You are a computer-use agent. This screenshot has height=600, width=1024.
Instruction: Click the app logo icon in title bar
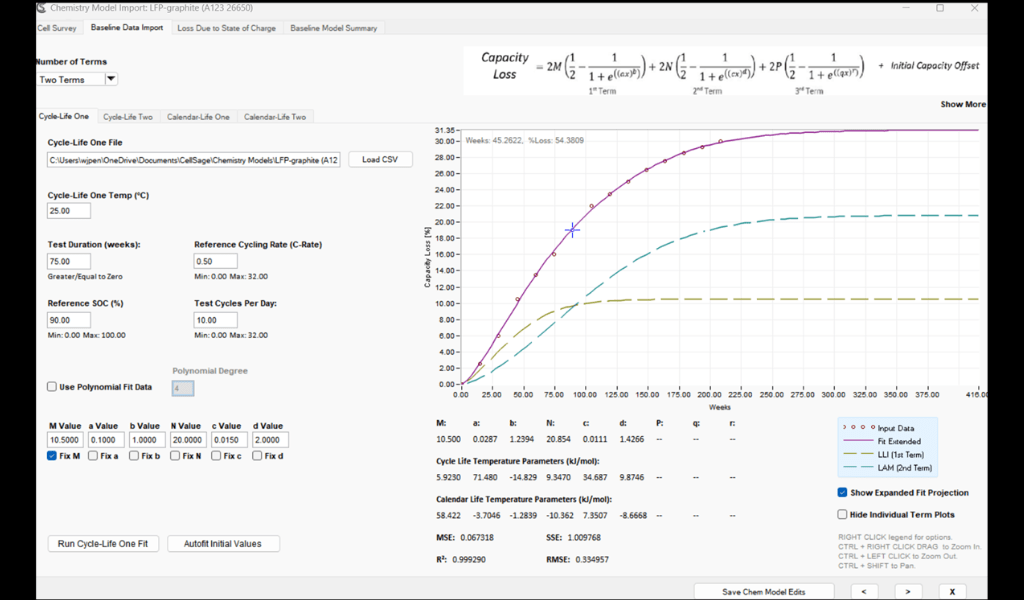point(40,8)
